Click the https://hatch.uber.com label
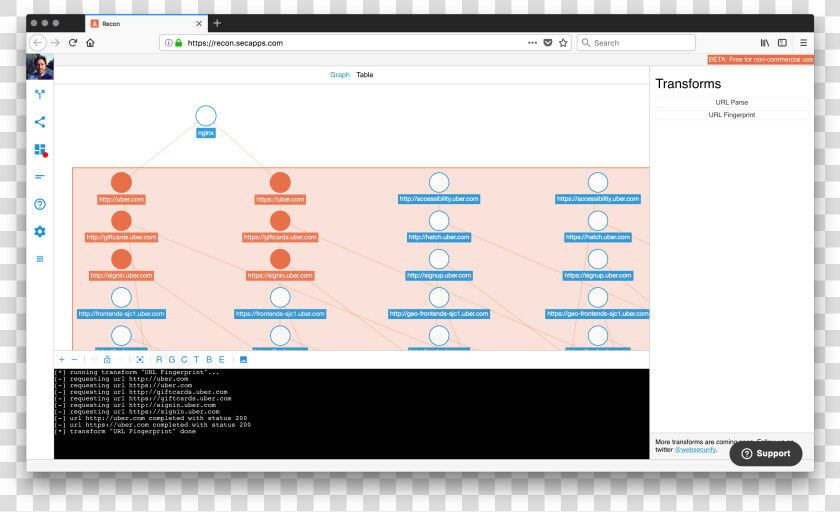Image resolution: width=840 pixels, height=512 pixels. pos(598,237)
